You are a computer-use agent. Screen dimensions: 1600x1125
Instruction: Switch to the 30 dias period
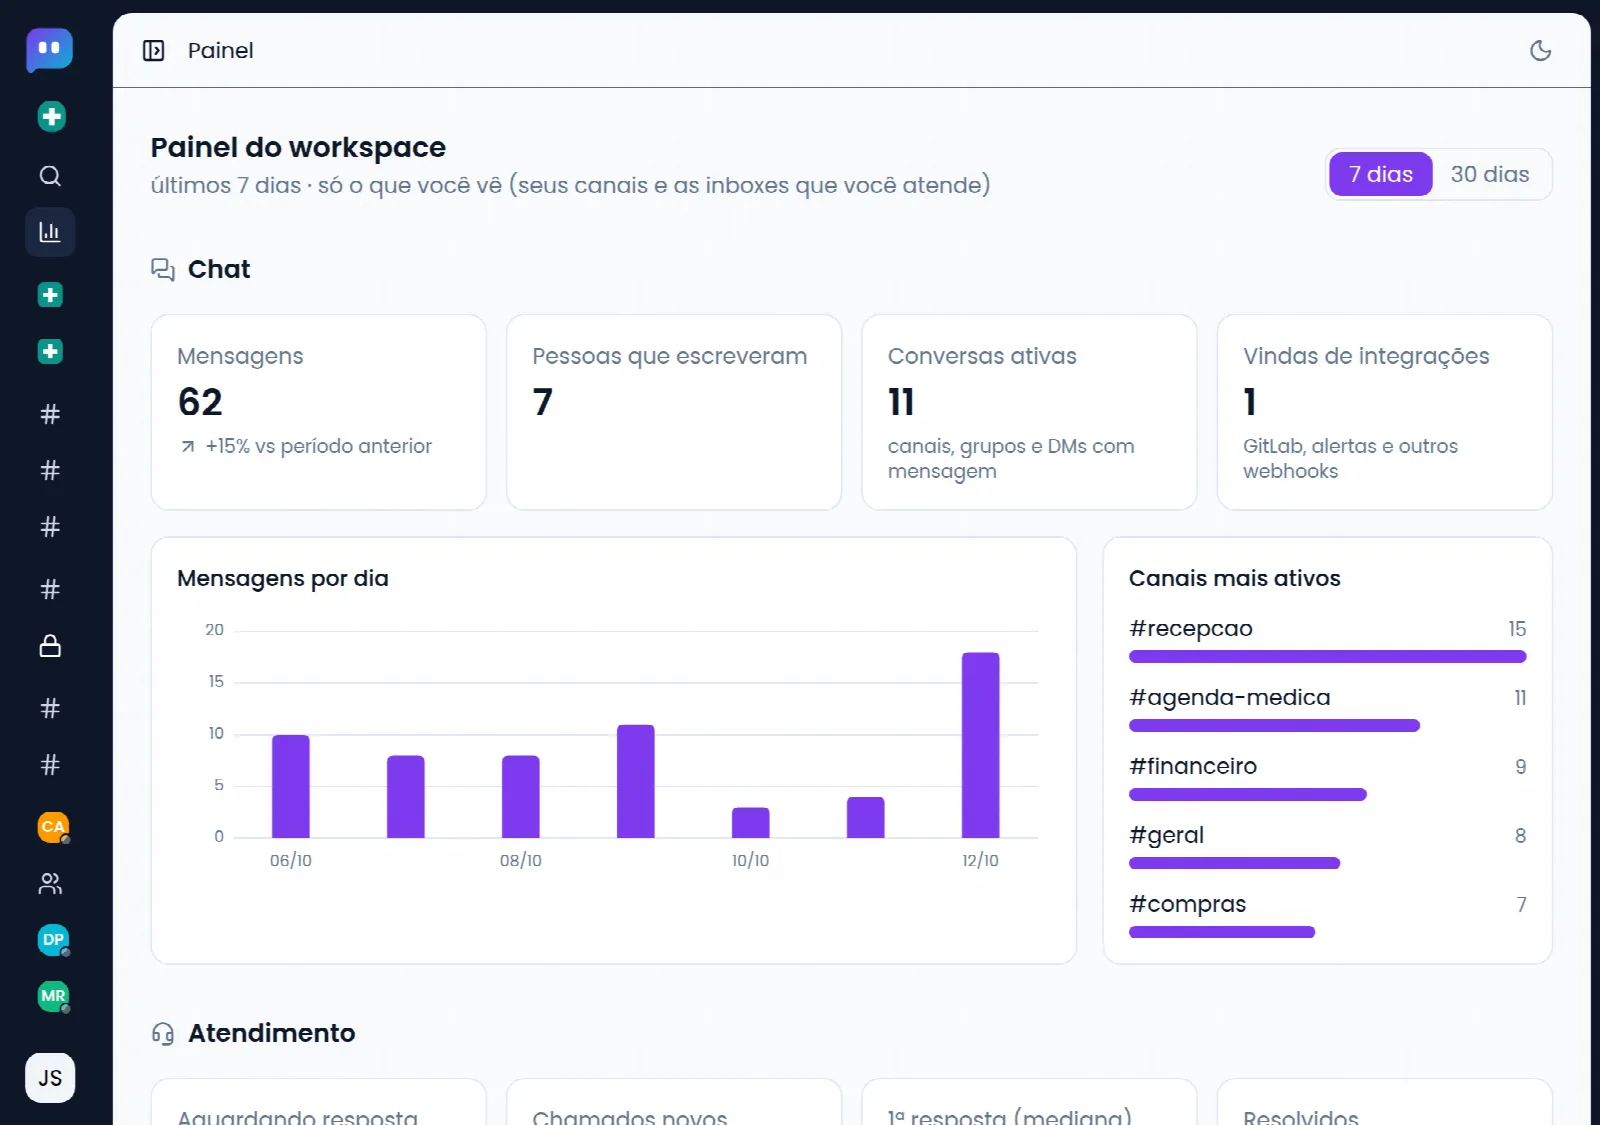click(x=1490, y=175)
